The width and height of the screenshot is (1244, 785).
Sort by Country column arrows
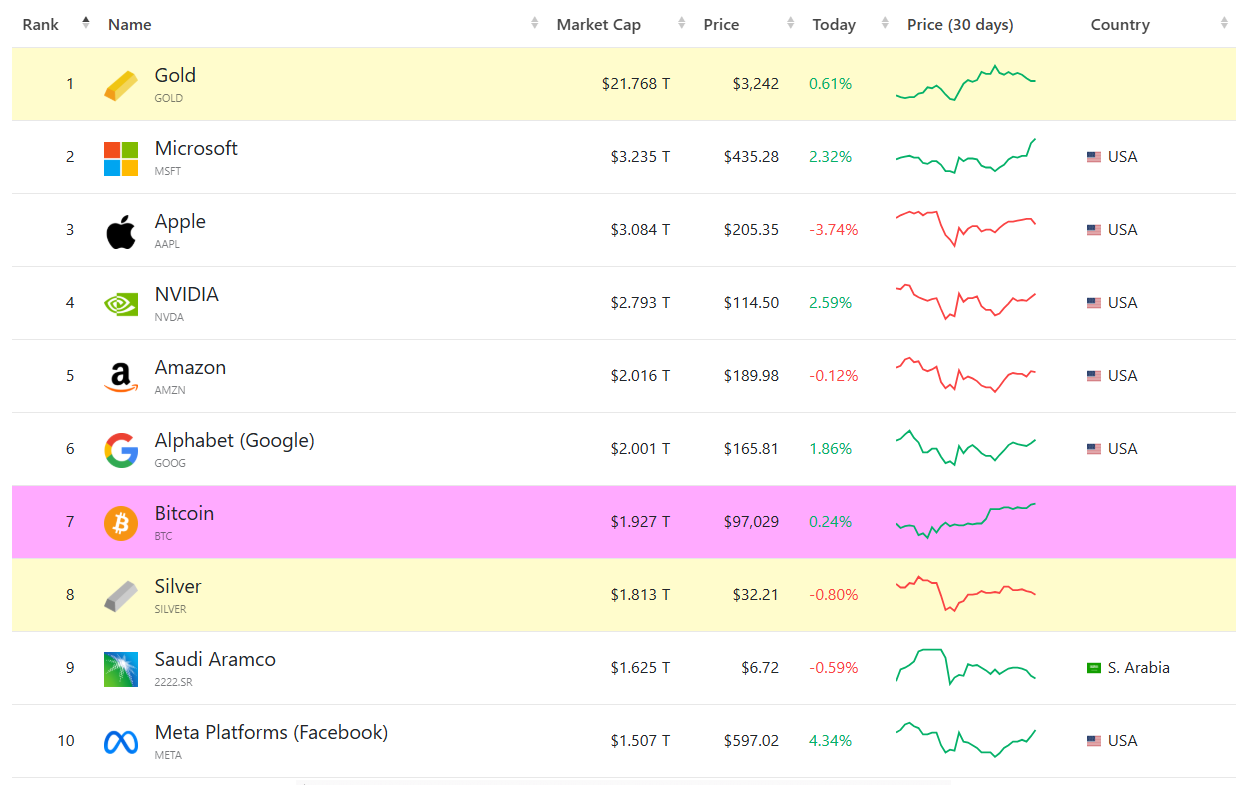click(1224, 23)
